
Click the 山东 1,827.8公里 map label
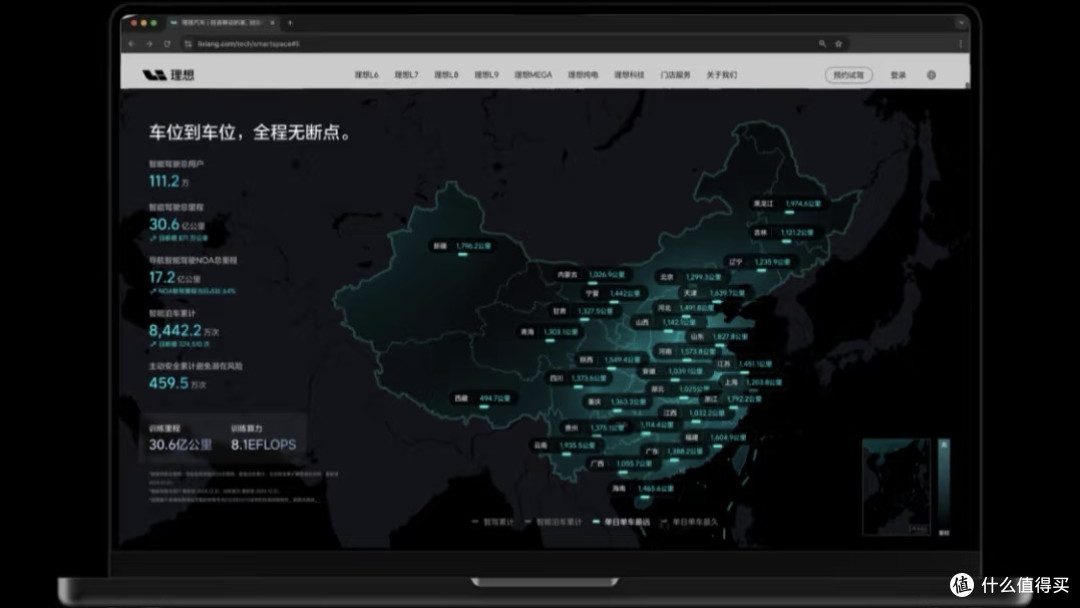(x=719, y=337)
